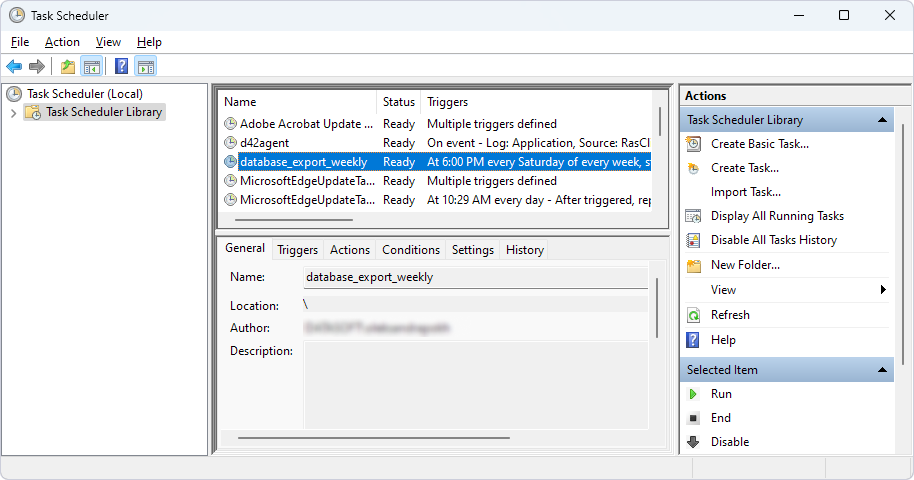Toggle the Show/Hide Console Tree toolbar icon
This screenshot has height=480, width=914.
[x=92, y=66]
